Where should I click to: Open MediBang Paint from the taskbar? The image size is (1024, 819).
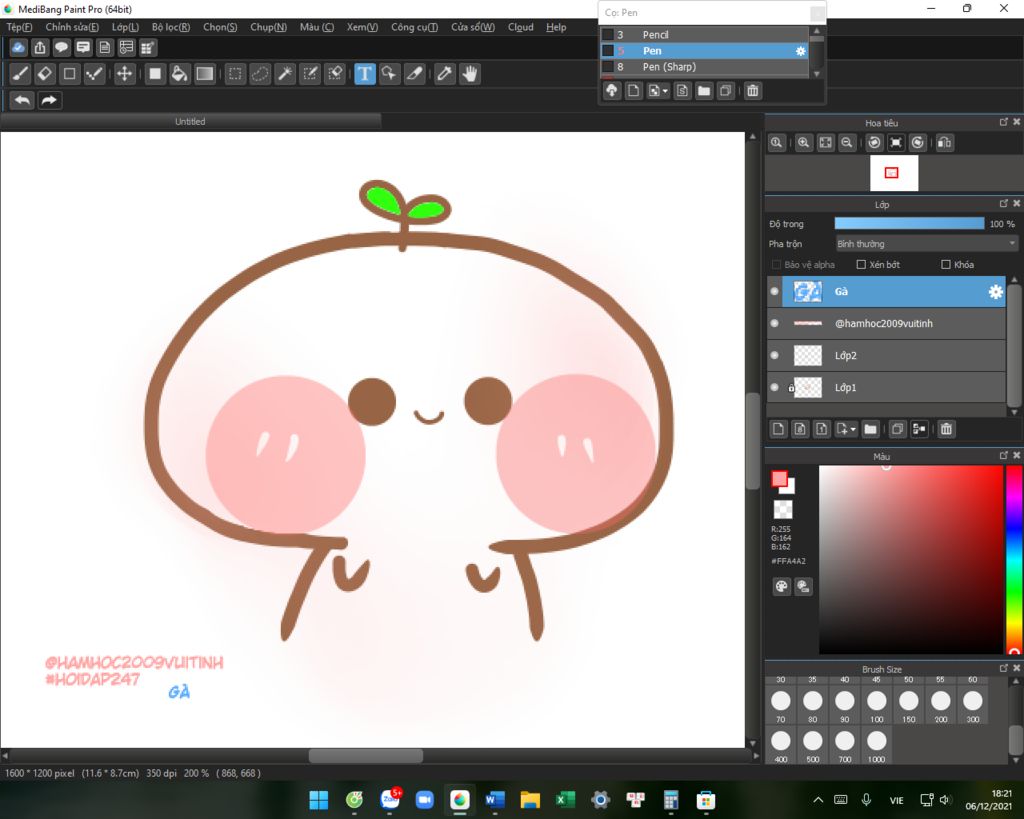tap(460, 800)
